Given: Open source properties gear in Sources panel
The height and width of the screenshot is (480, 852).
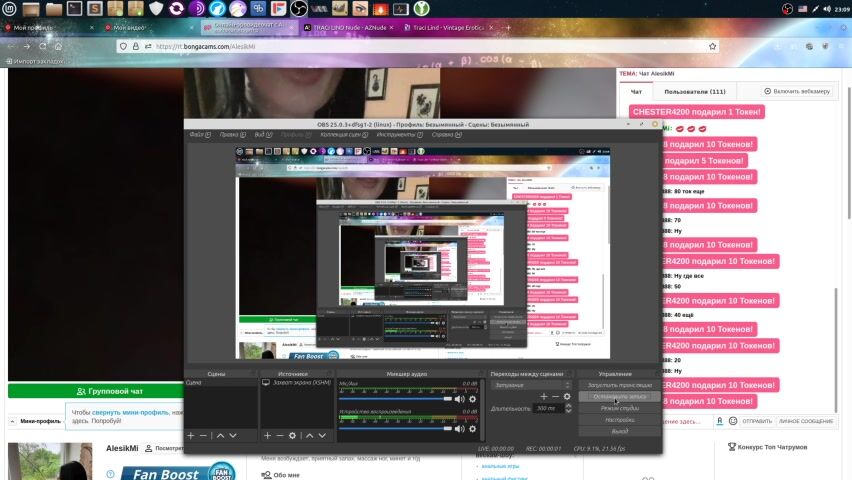Looking at the screenshot, I should pos(292,436).
